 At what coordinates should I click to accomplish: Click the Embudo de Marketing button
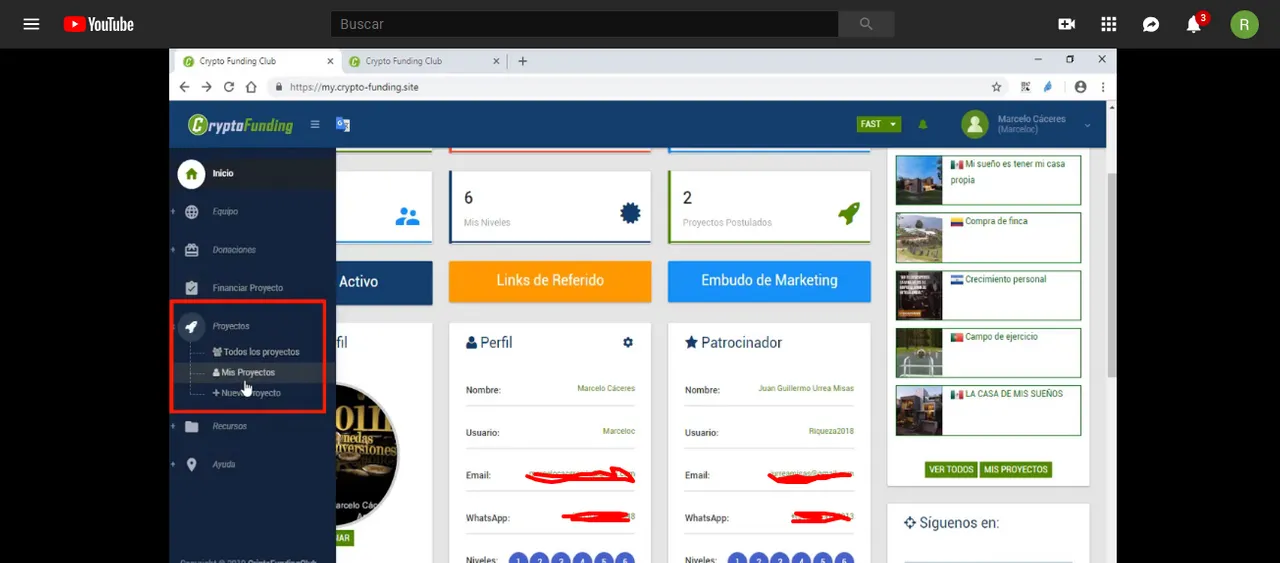click(769, 281)
